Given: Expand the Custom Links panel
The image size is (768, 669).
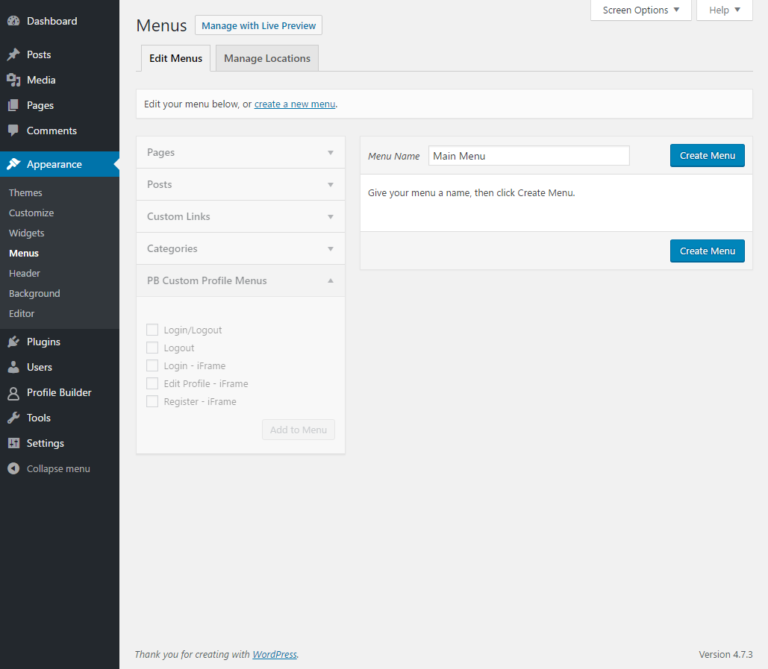Looking at the screenshot, I should pyautogui.click(x=240, y=217).
